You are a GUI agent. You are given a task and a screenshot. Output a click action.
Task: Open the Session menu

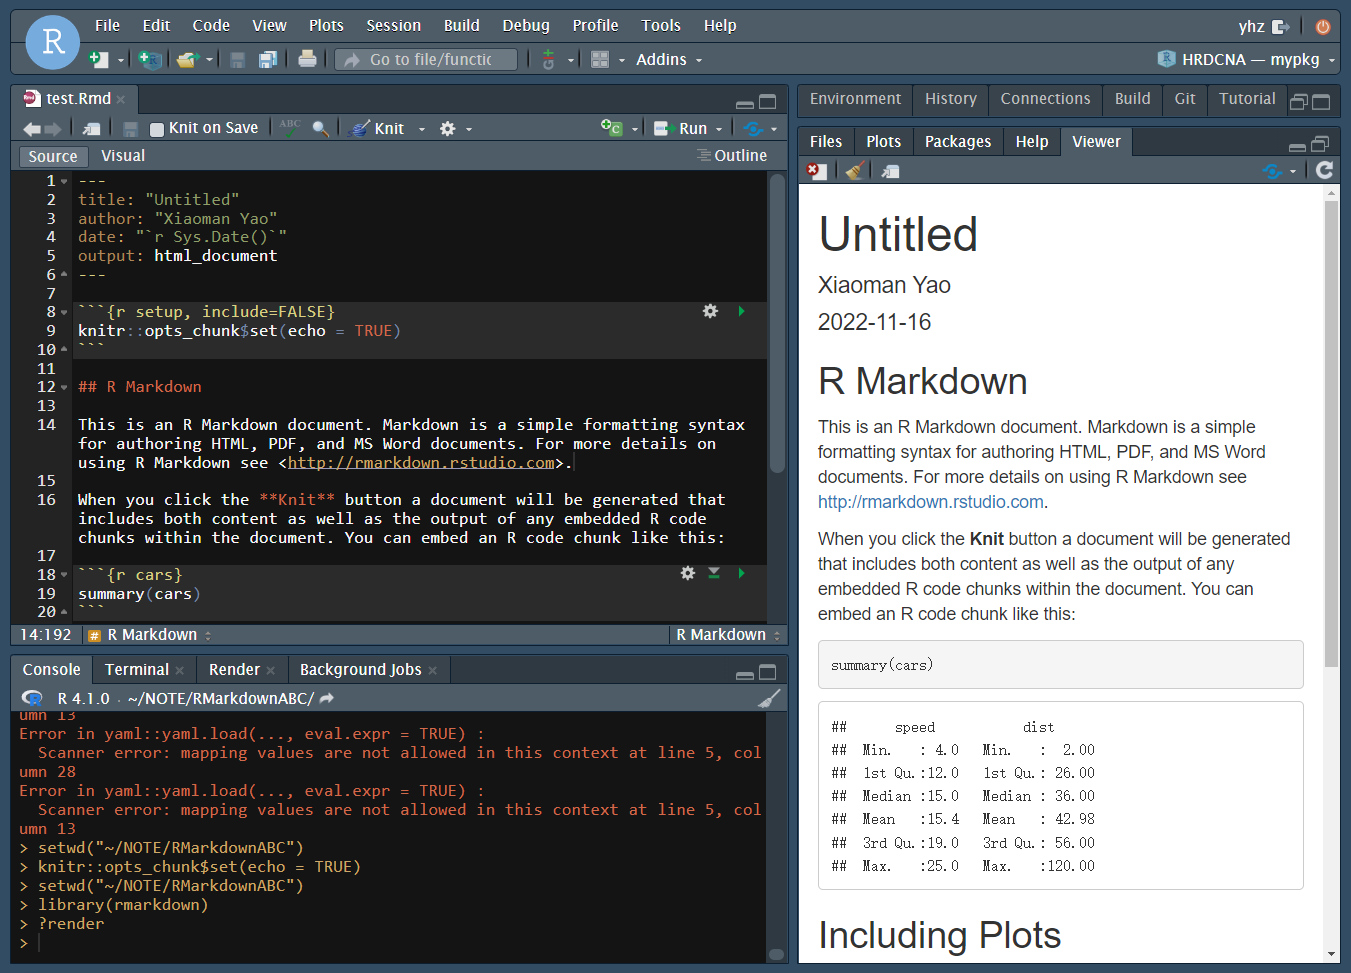(393, 26)
